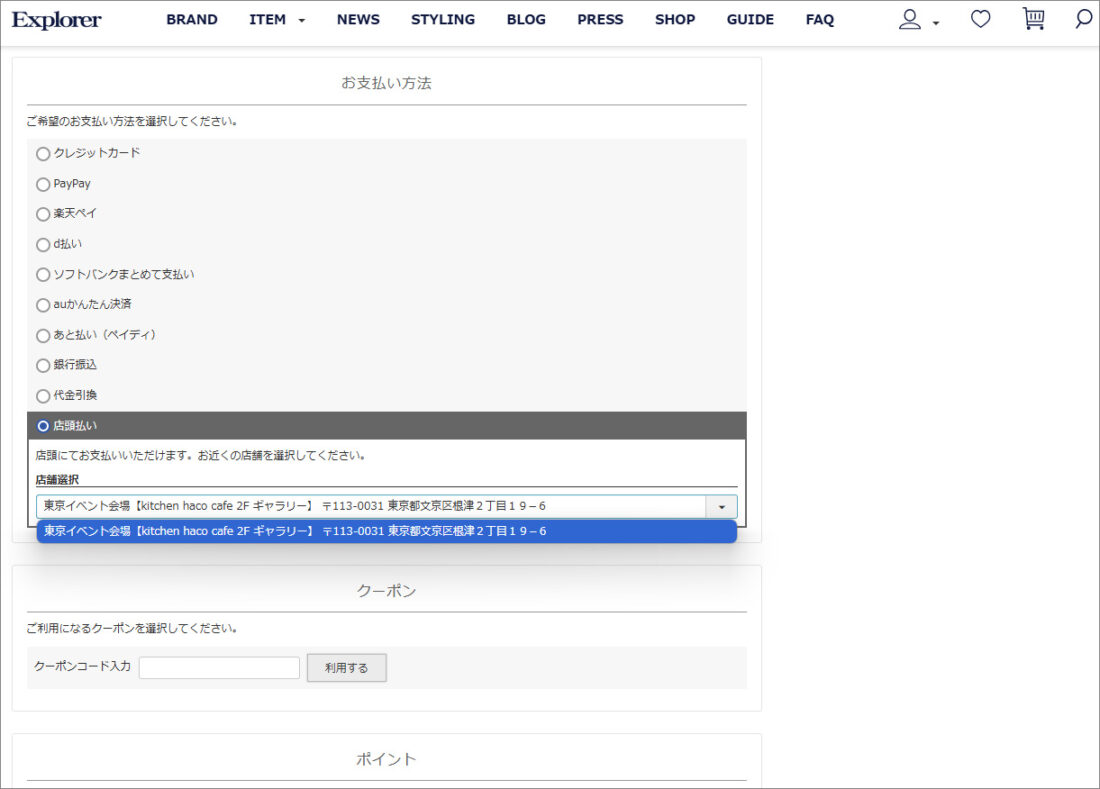
Task: Click the store select dropdown arrow
Action: pos(721,506)
